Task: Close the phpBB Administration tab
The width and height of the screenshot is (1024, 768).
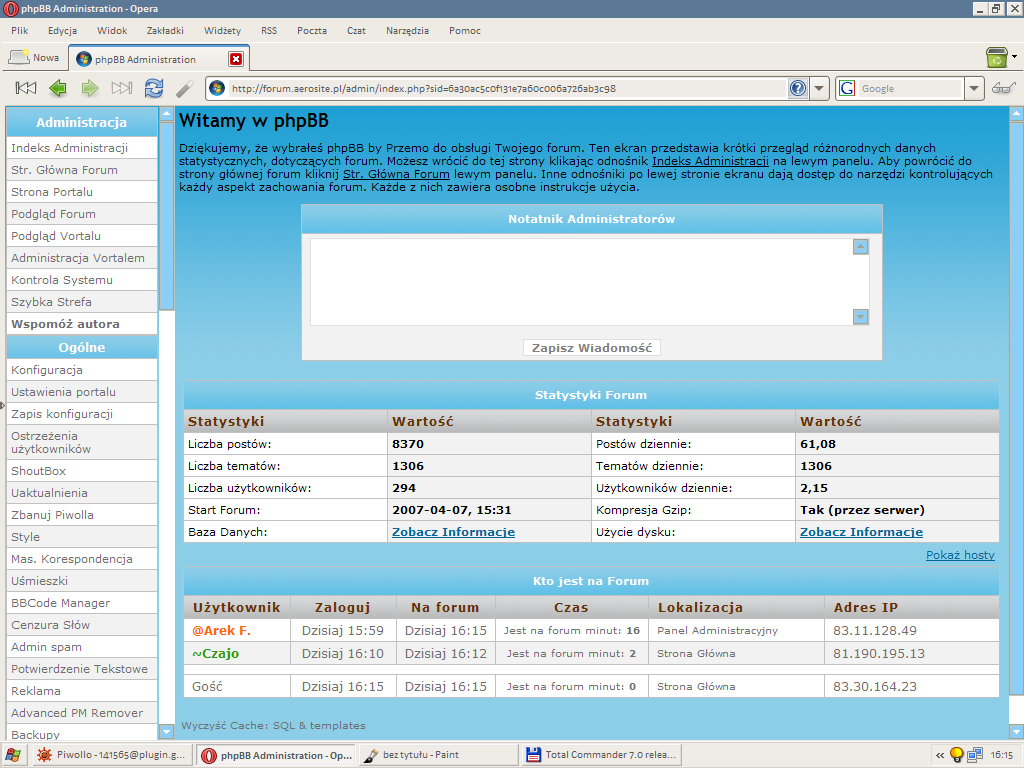Action: [236, 59]
